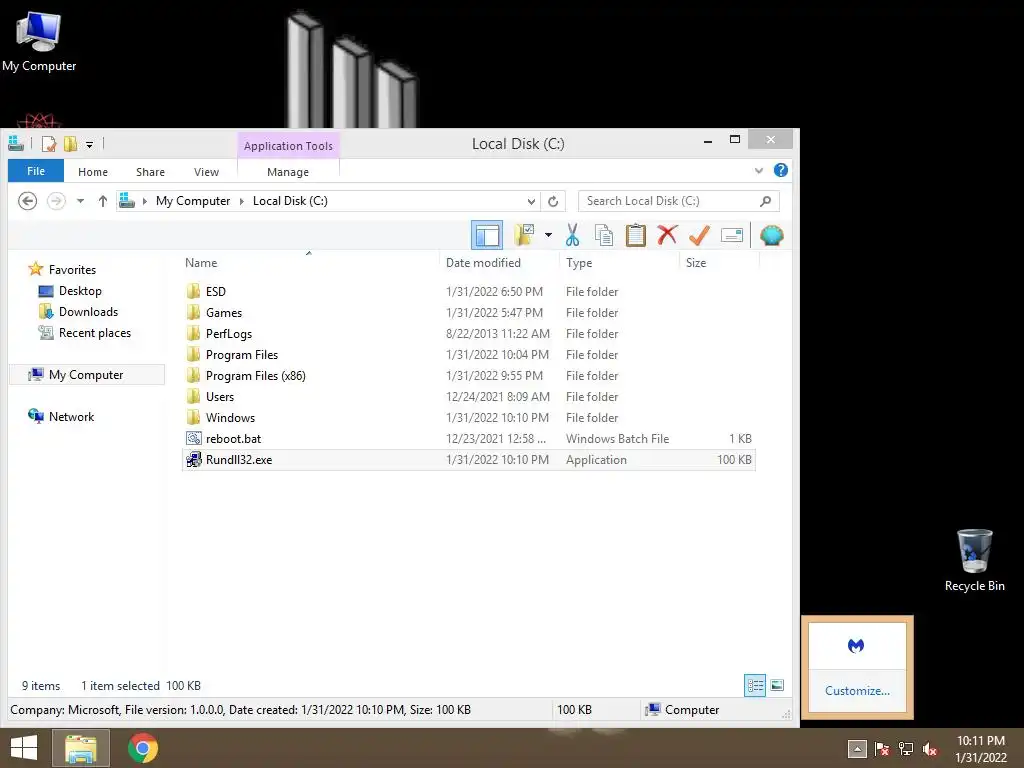Expand the folder options dropdown arrow
Image resolution: width=1024 pixels, height=768 pixels.
coord(548,235)
